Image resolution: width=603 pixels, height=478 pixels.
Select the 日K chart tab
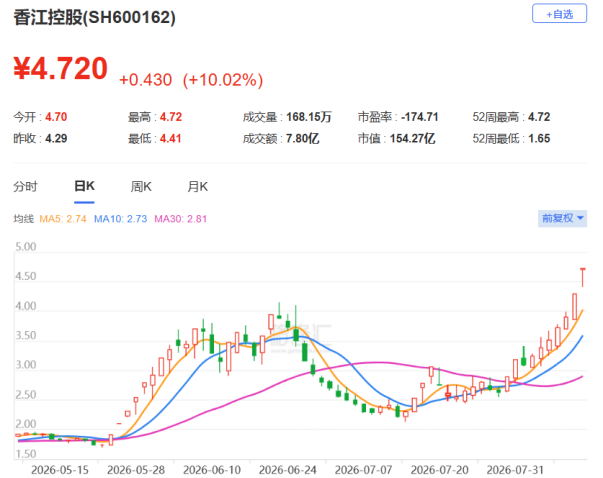click(x=84, y=186)
